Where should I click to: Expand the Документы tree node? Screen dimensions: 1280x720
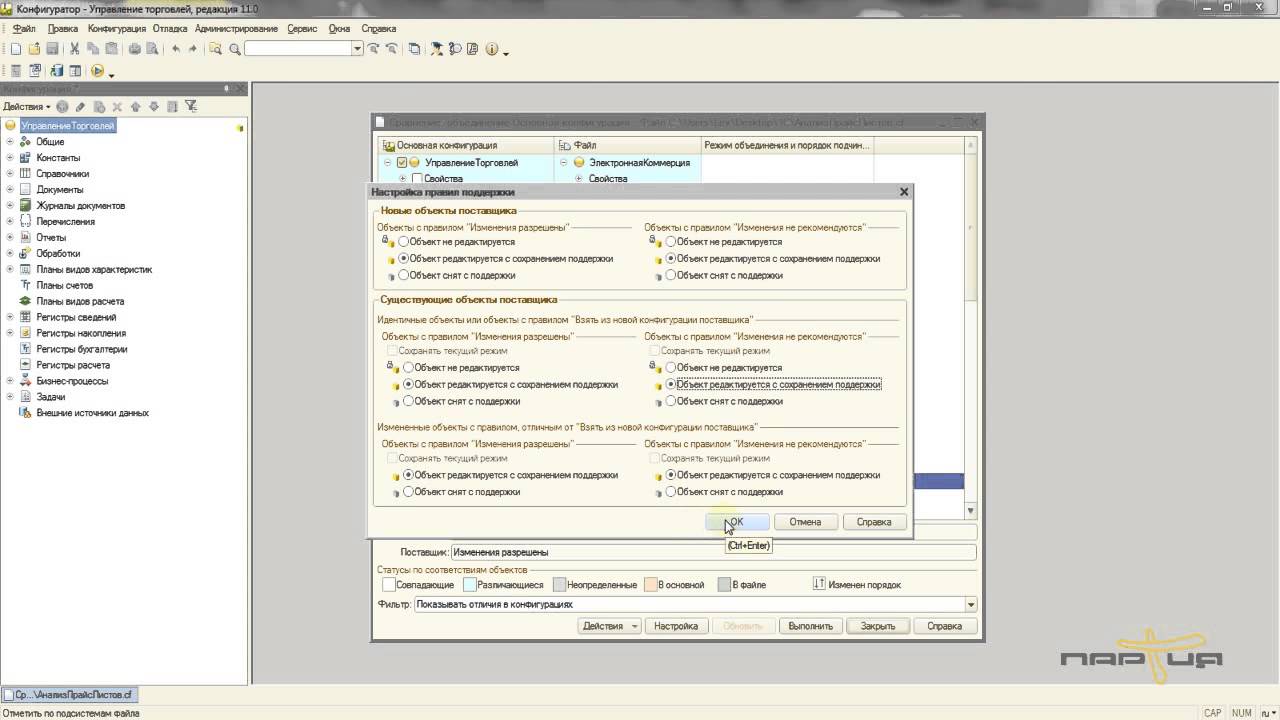pos(10,190)
